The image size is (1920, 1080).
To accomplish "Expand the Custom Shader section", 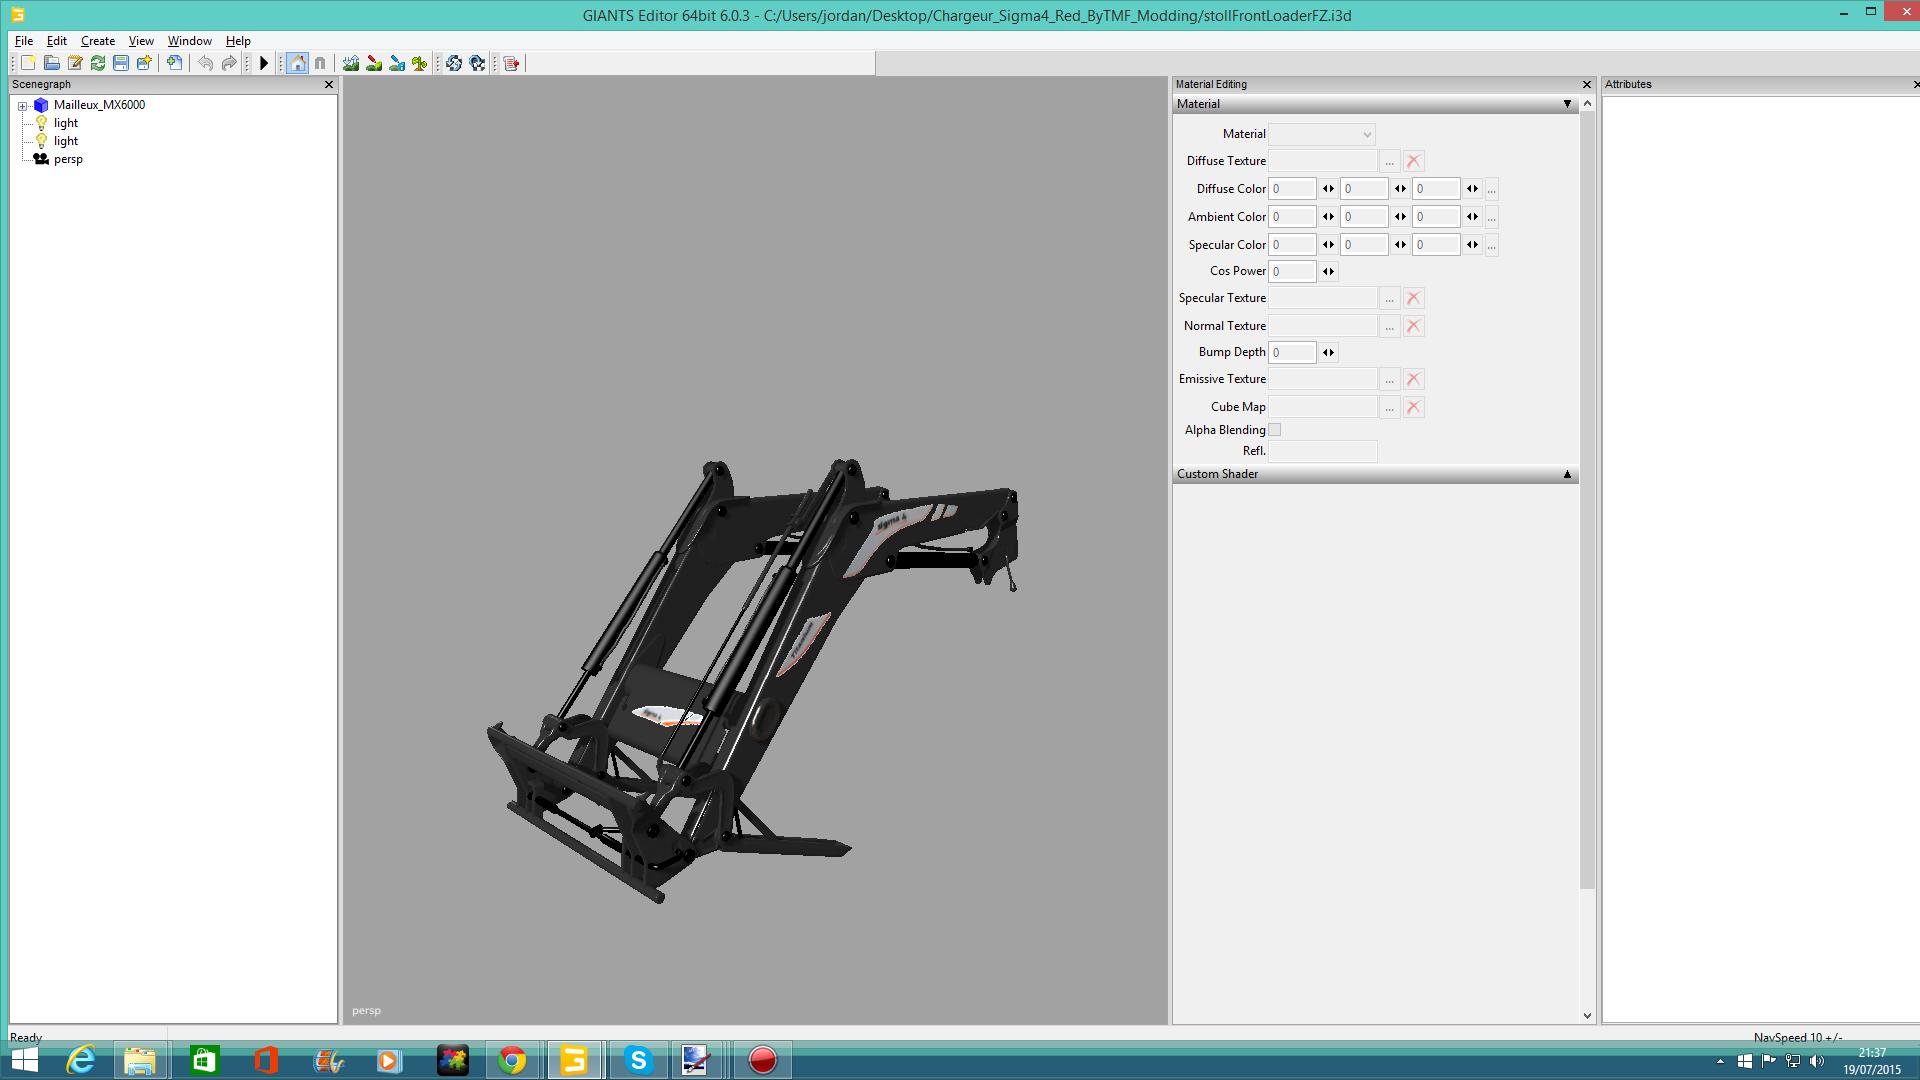I will click(x=1567, y=474).
